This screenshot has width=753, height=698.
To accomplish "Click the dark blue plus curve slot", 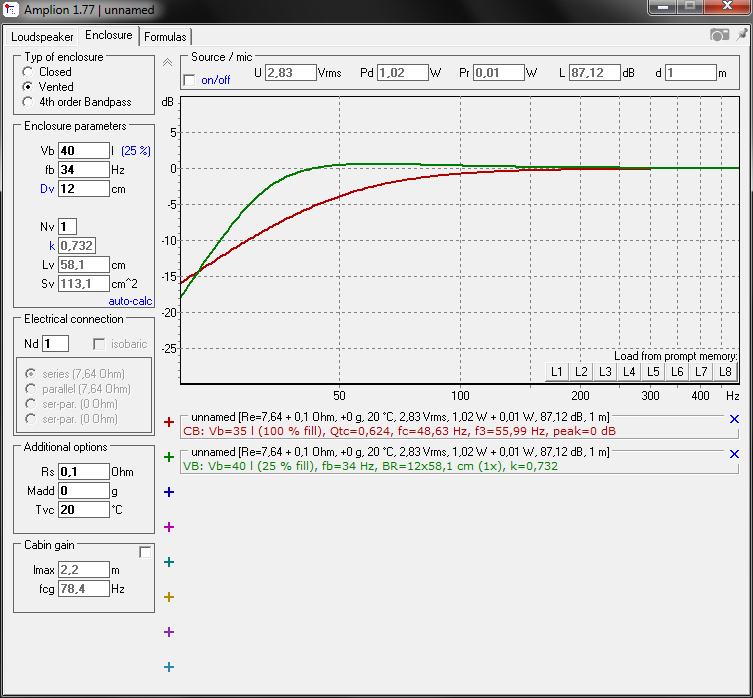I will pos(169,492).
